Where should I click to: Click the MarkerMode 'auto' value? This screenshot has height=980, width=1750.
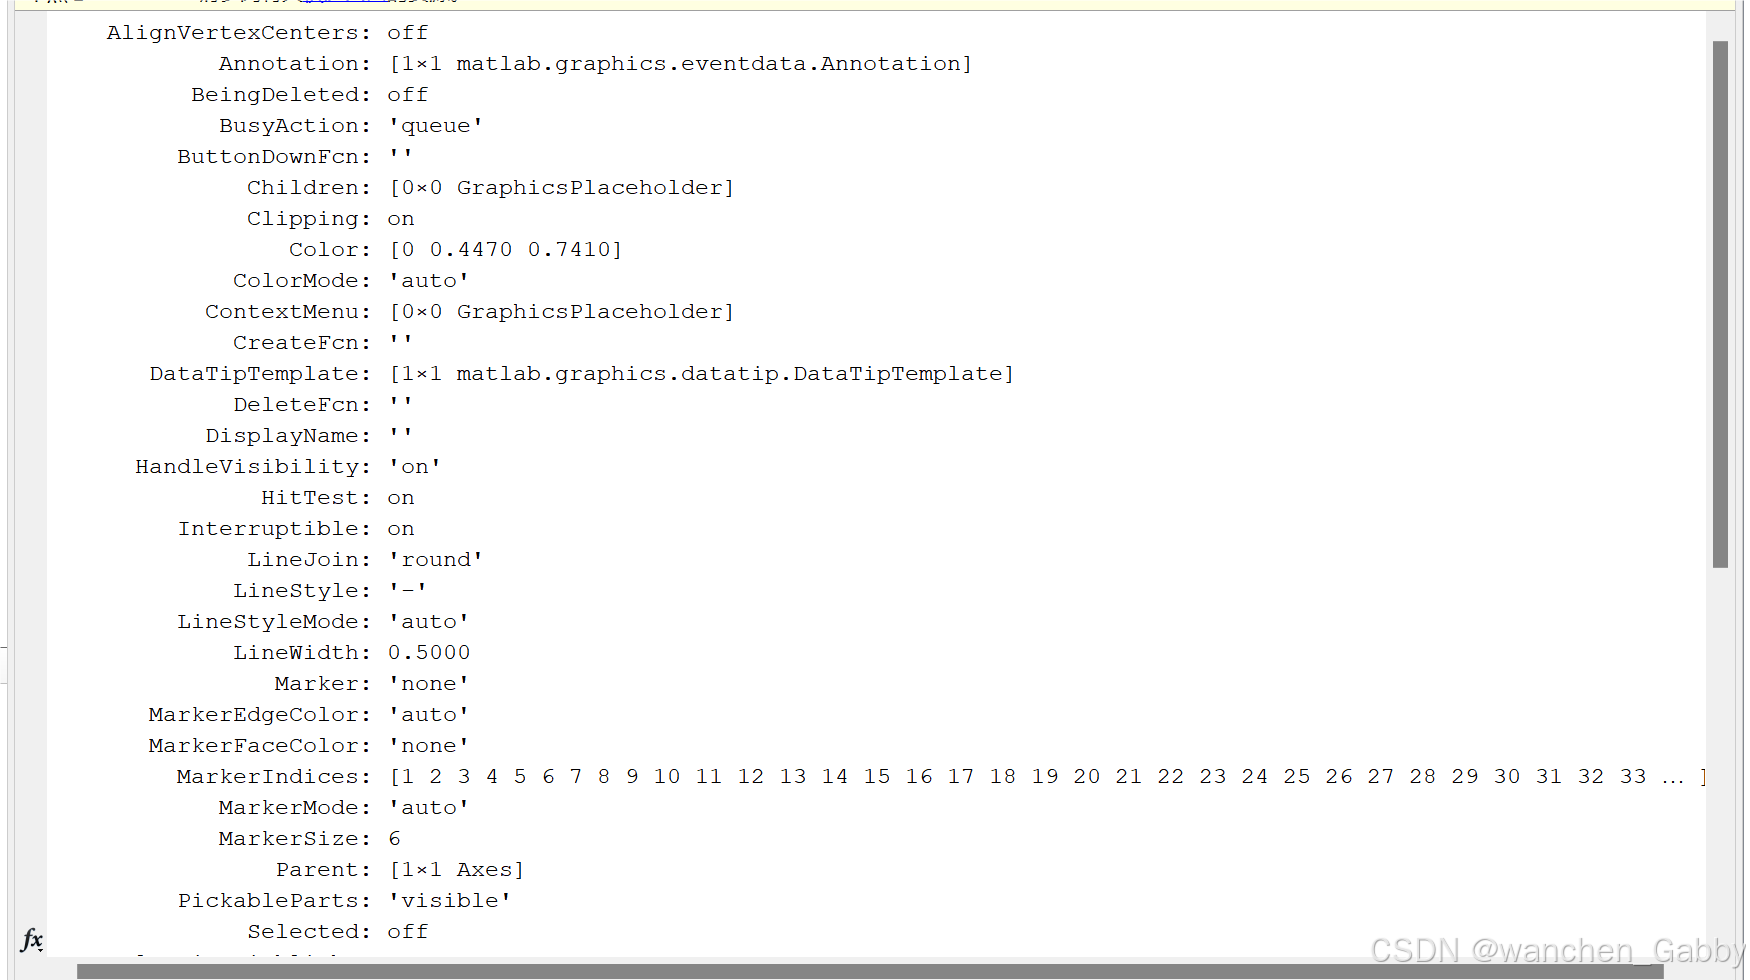click(428, 808)
